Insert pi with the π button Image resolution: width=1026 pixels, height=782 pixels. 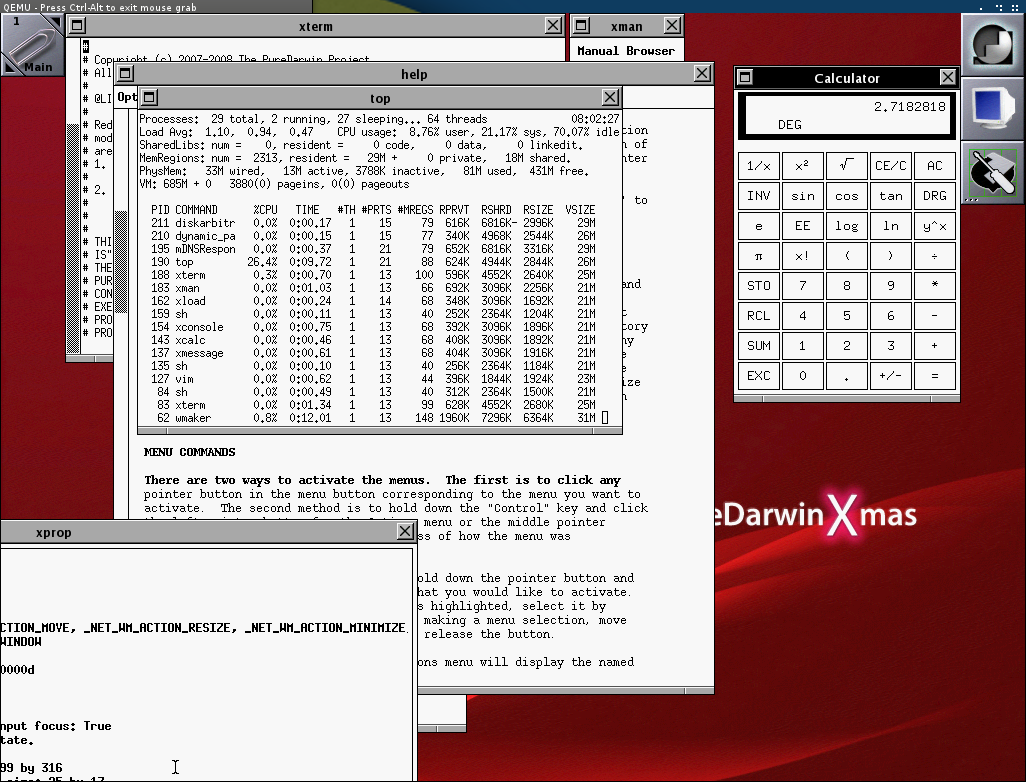(758, 256)
